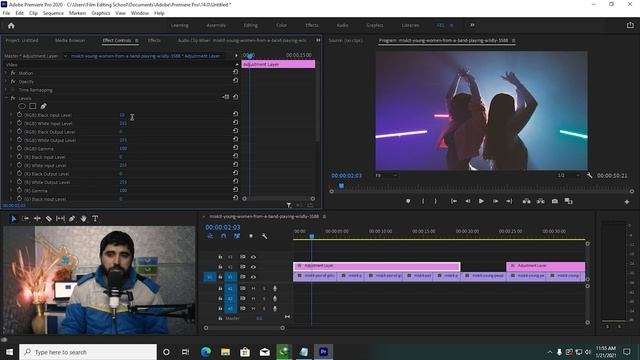This screenshot has width=640, height=360.
Task: Step back one frame
Action: tap(468, 201)
